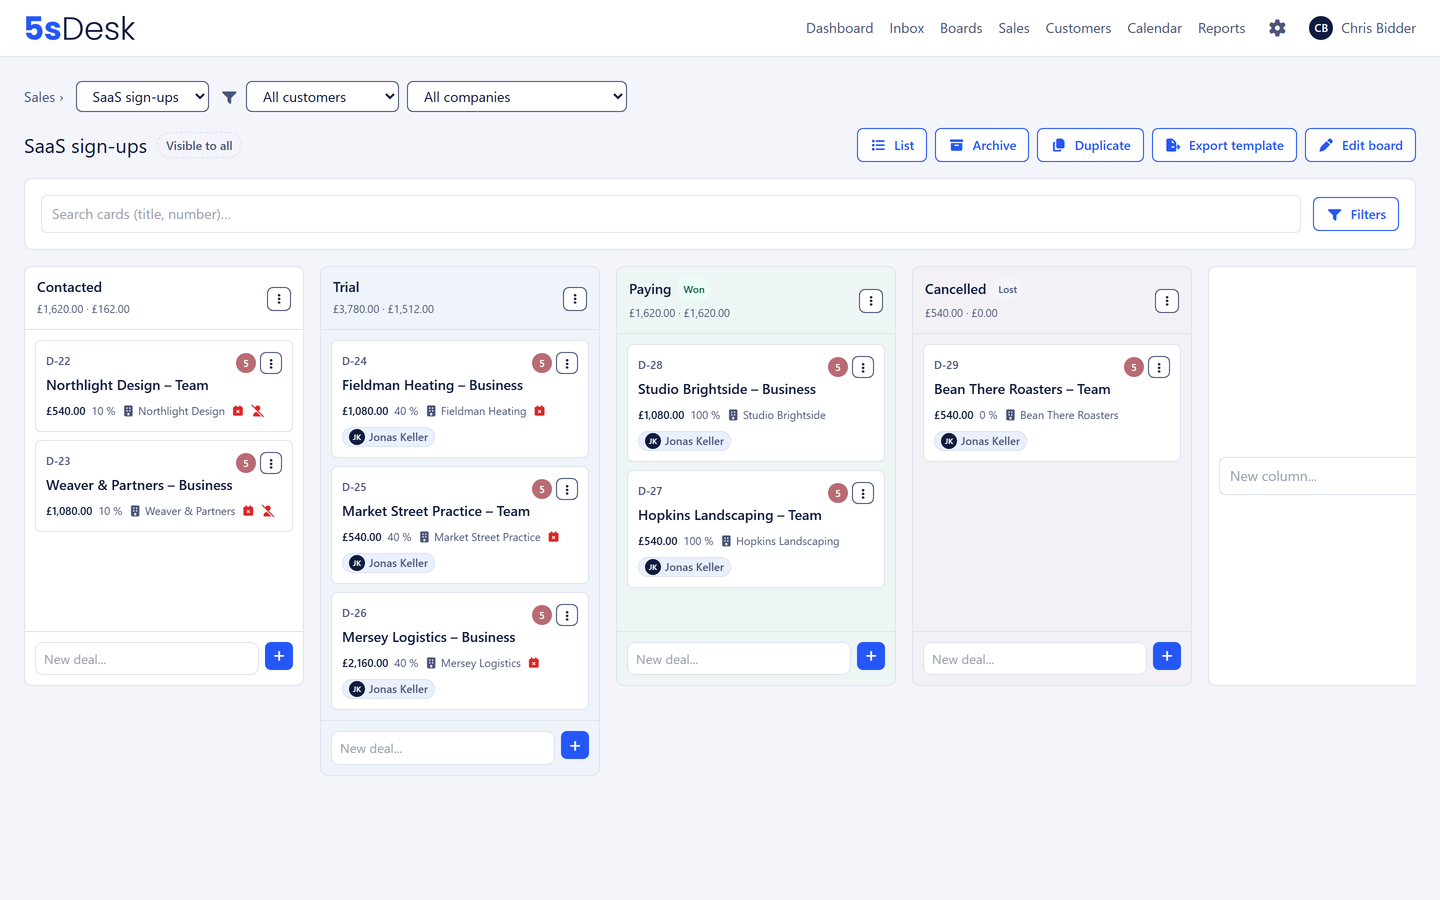
Task: Click the CB user avatar
Action: tap(1321, 28)
